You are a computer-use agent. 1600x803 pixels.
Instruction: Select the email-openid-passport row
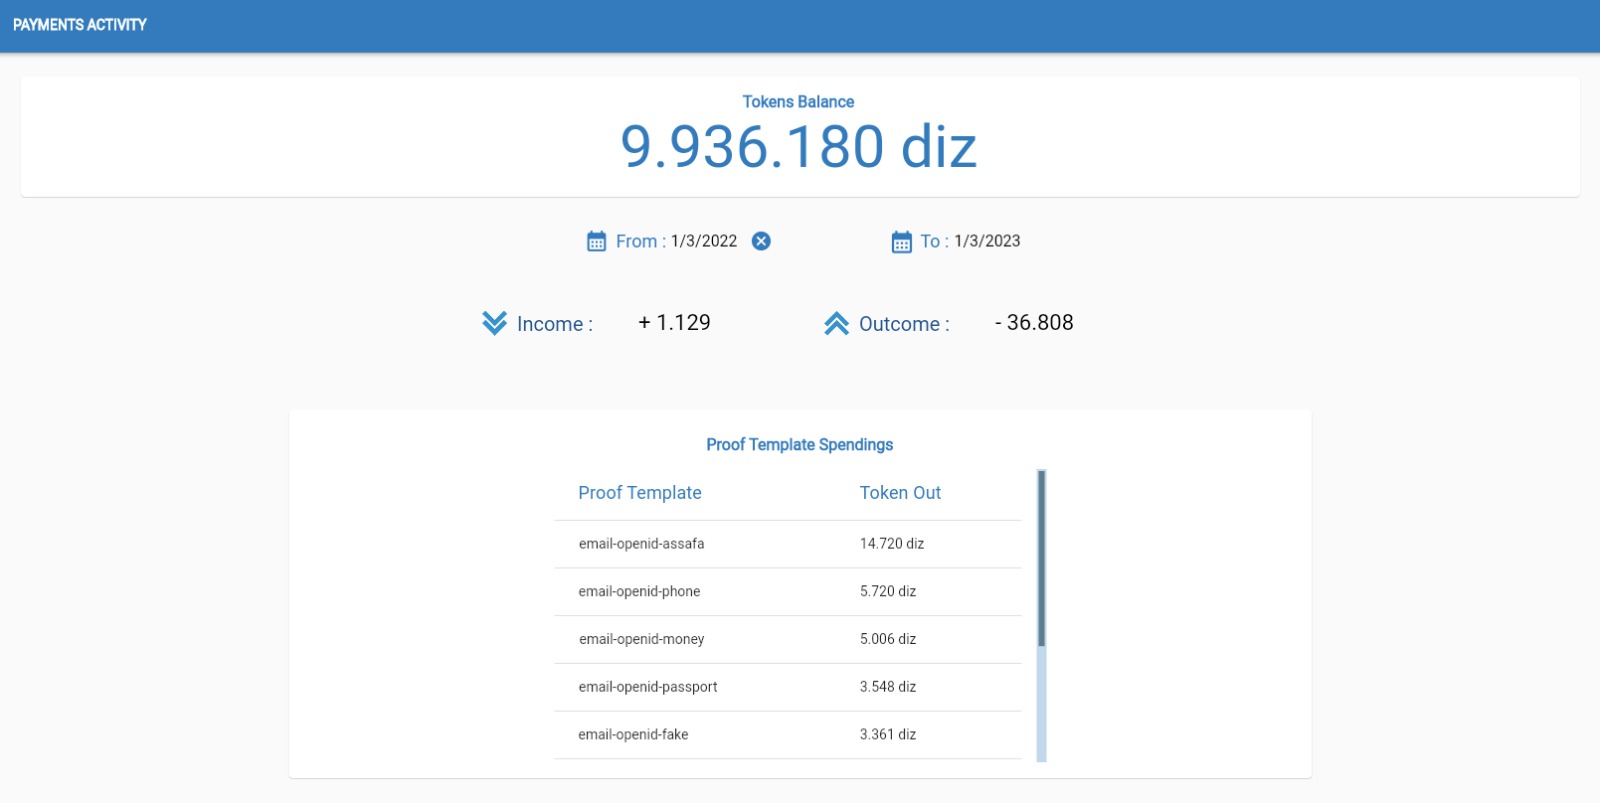coord(788,687)
